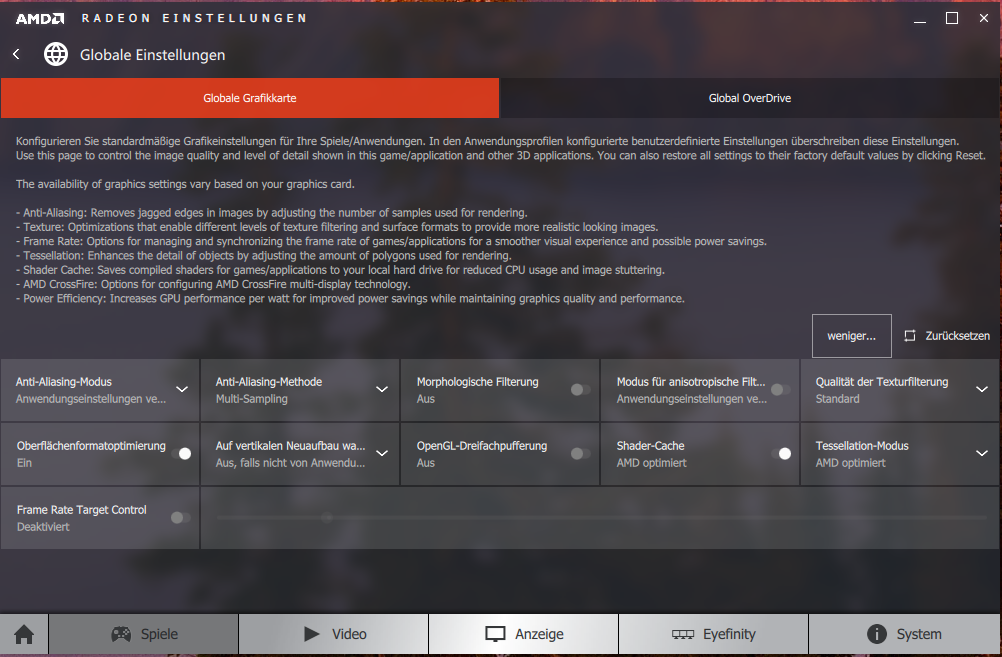
Task: Switch to Global OverDrive tab
Action: tap(750, 98)
